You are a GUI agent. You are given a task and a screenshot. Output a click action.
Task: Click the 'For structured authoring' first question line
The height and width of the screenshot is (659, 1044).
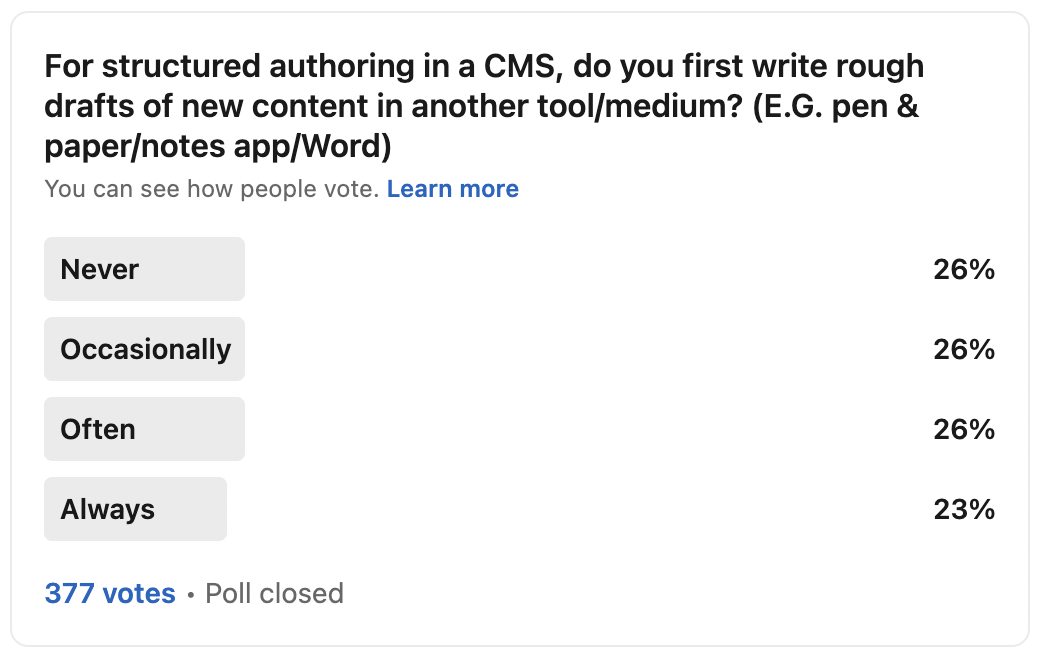coord(484,67)
